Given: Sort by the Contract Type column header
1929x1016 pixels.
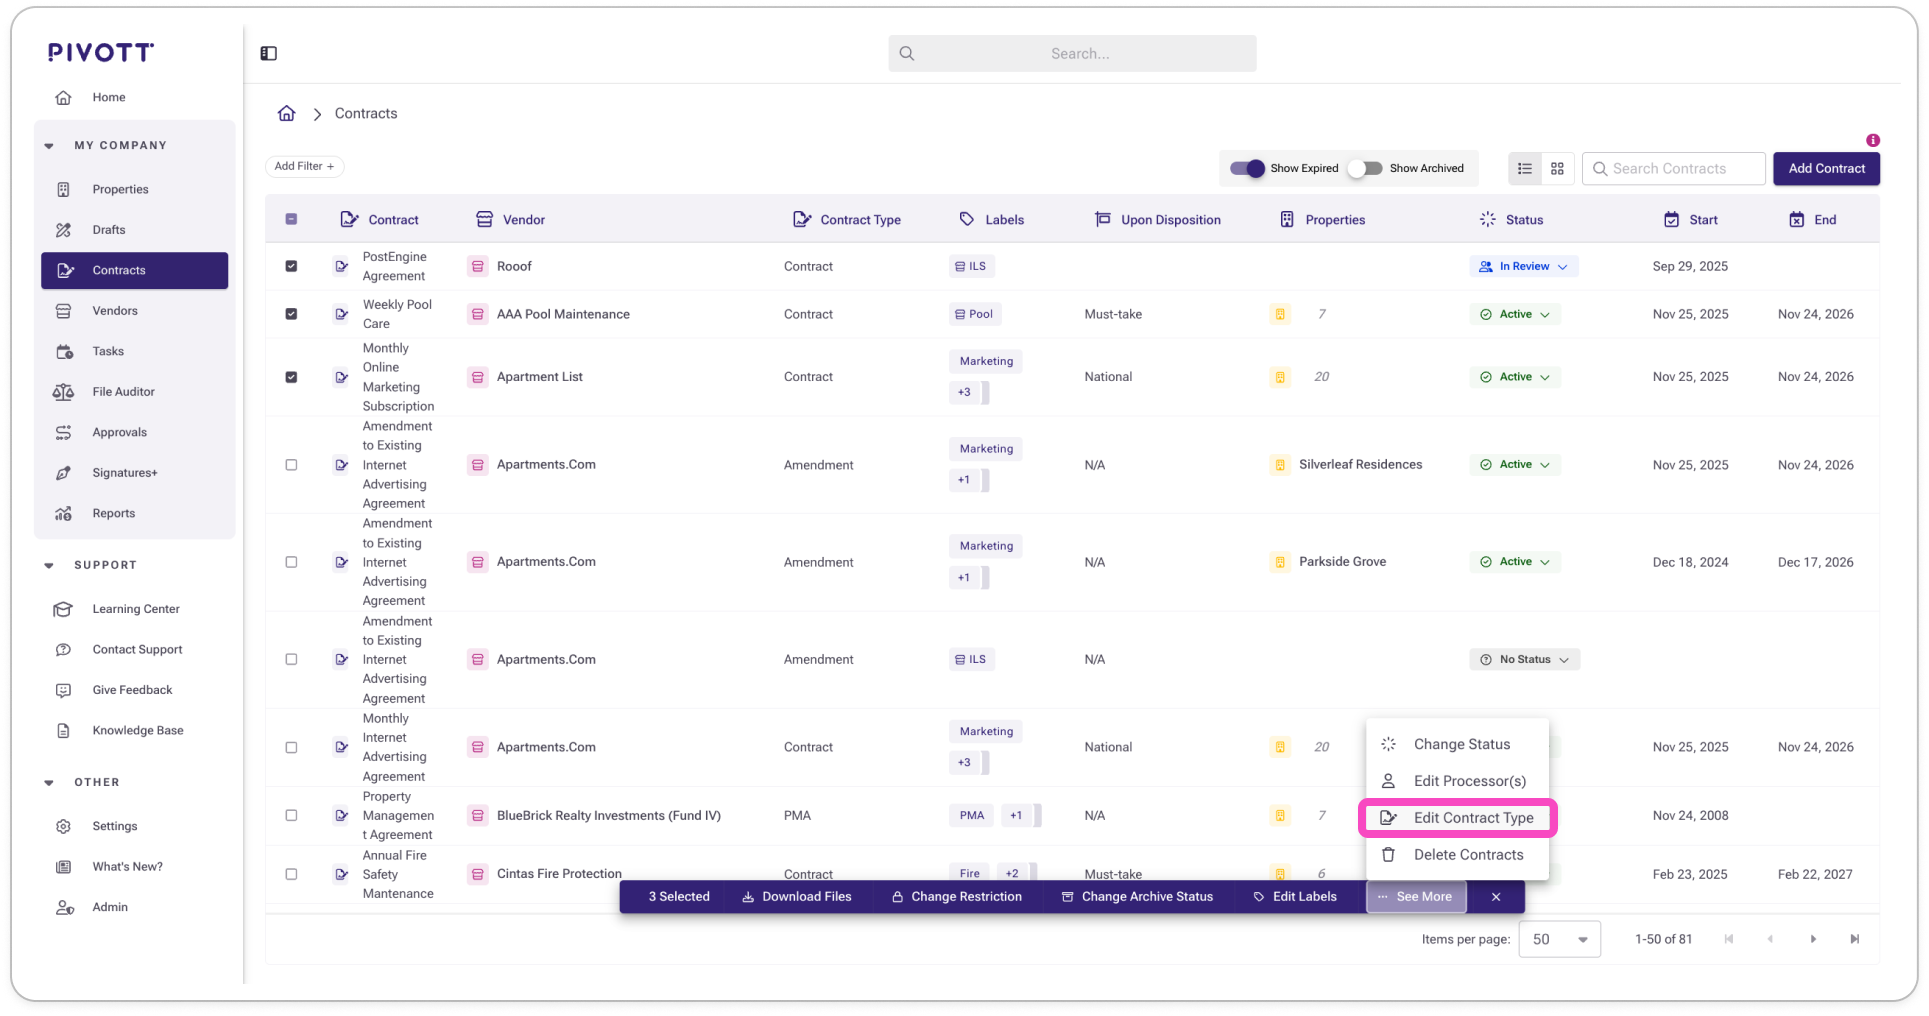Looking at the screenshot, I should click(847, 220).
